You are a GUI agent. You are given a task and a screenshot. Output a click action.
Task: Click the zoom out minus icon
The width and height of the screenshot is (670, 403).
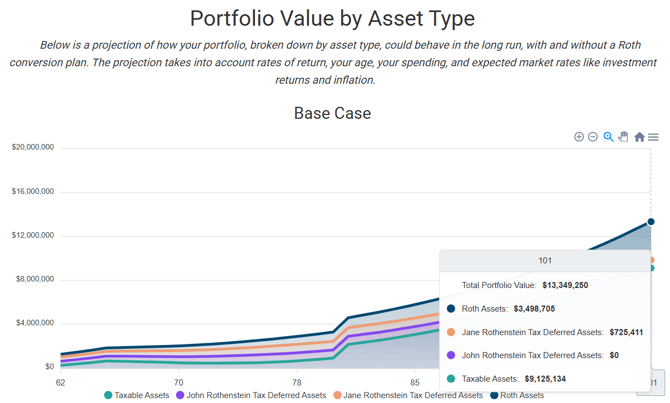tap(593, 137)
